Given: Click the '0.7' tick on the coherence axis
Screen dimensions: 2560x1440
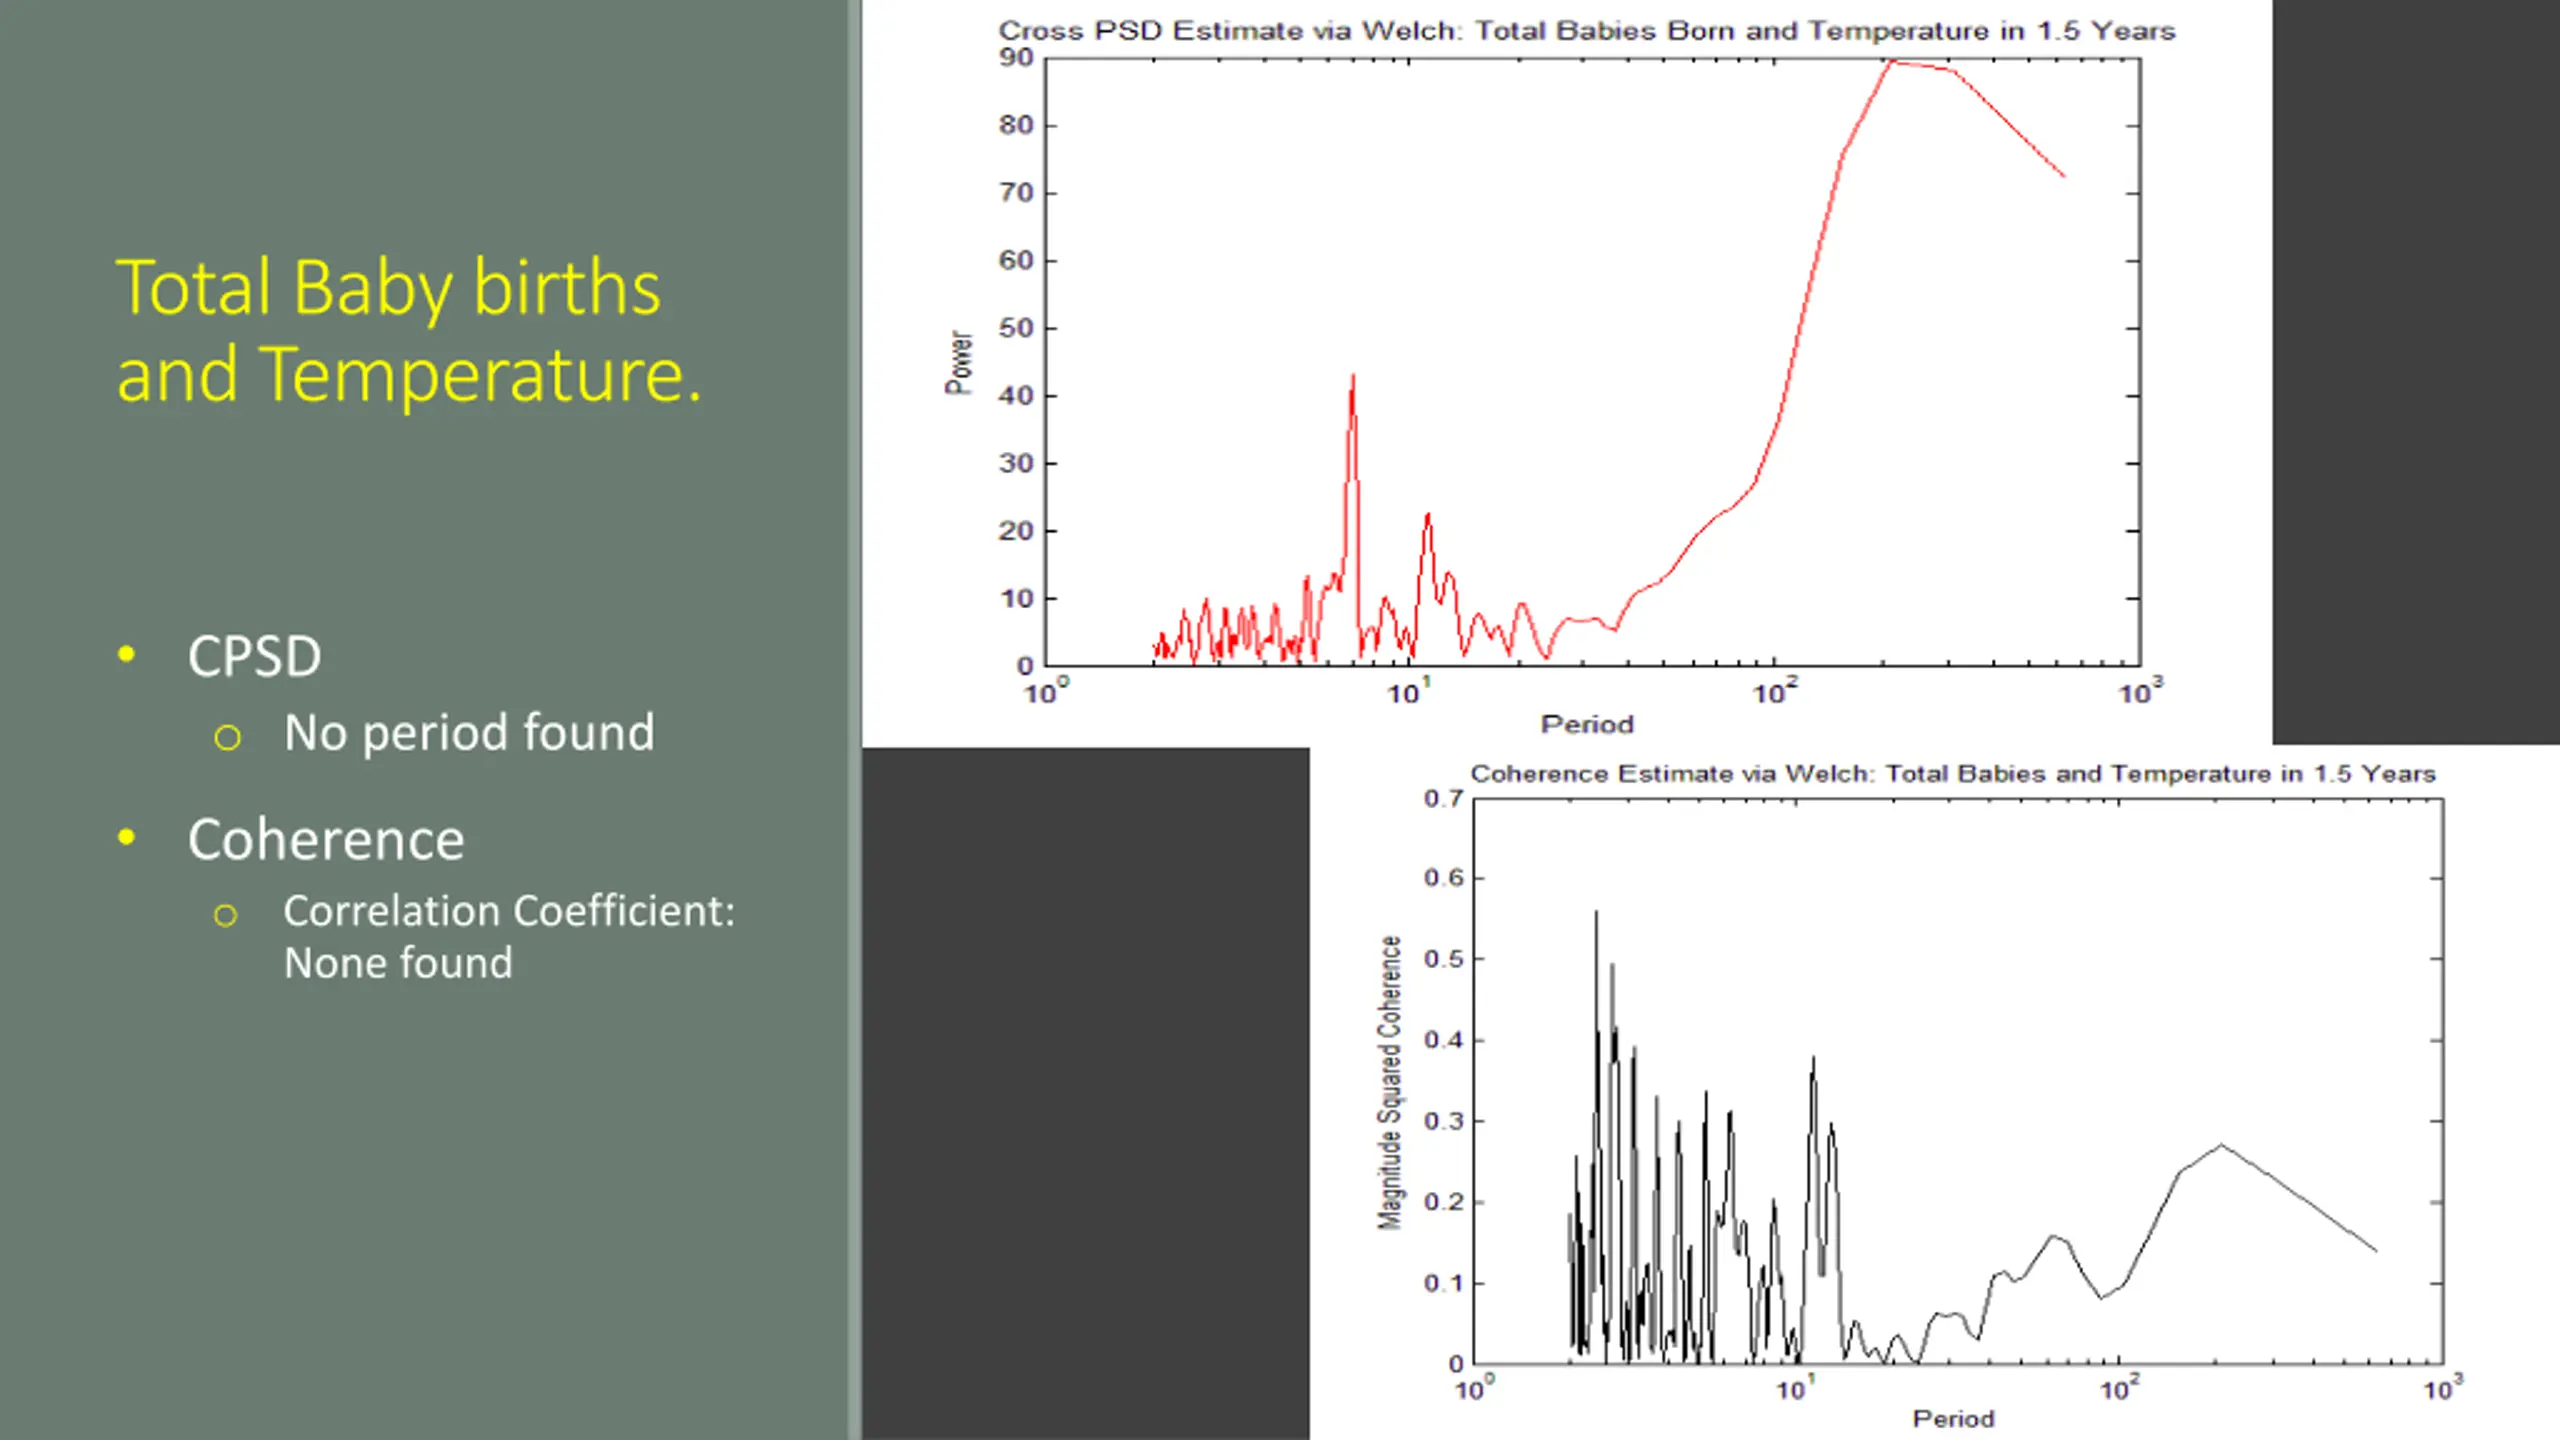Looking at the screenshot, I should tap(1443, 798).
